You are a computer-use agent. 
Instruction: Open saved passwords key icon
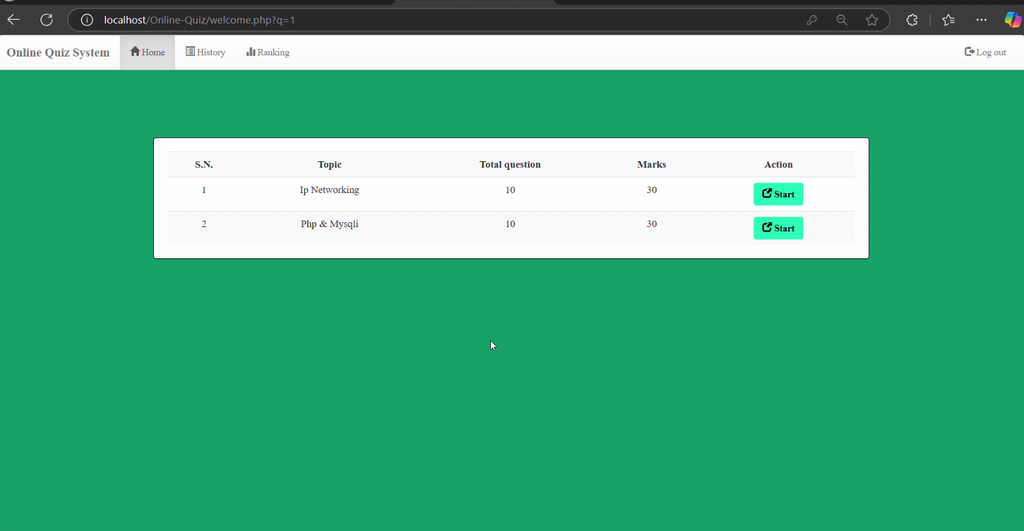point(812,20)
